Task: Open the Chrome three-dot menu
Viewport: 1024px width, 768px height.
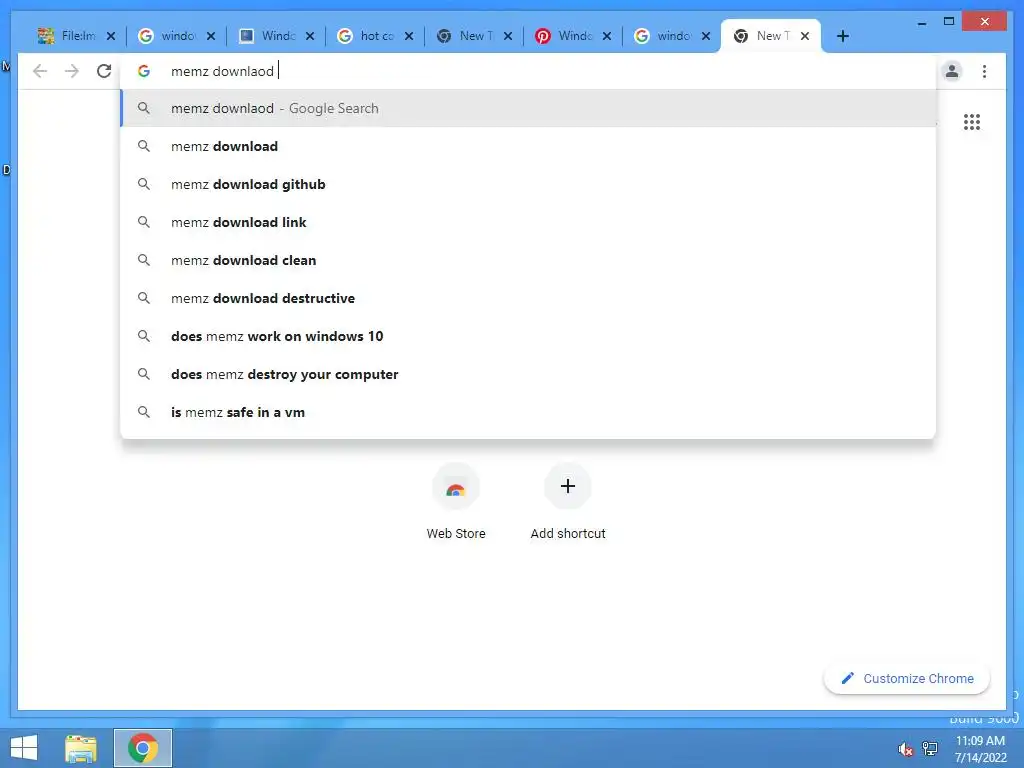Action: 984,71
